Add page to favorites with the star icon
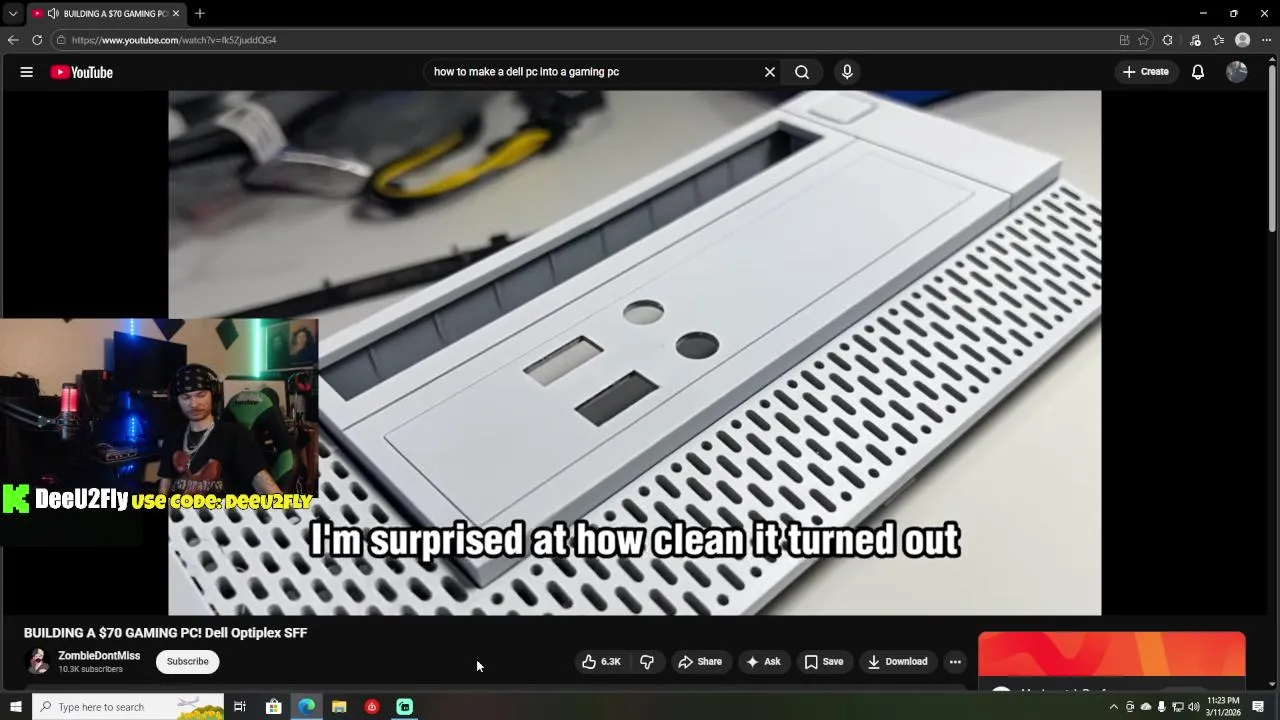 (1143, 40)
